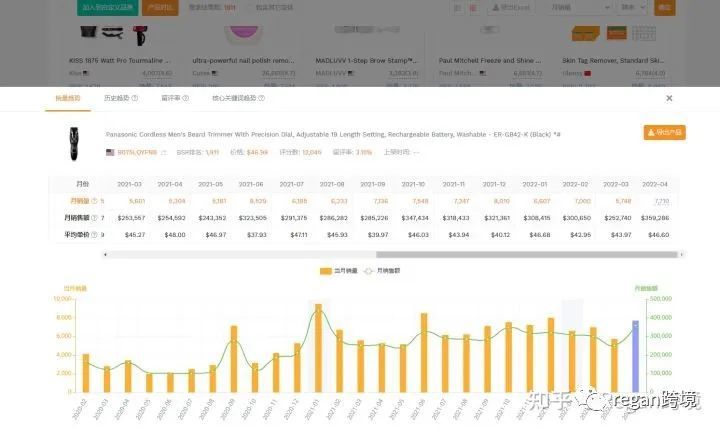The width and height of the screenshot is (720, 433).
Task: Click the help icon beside 核心关键词趋势
Action: [262, 98]
